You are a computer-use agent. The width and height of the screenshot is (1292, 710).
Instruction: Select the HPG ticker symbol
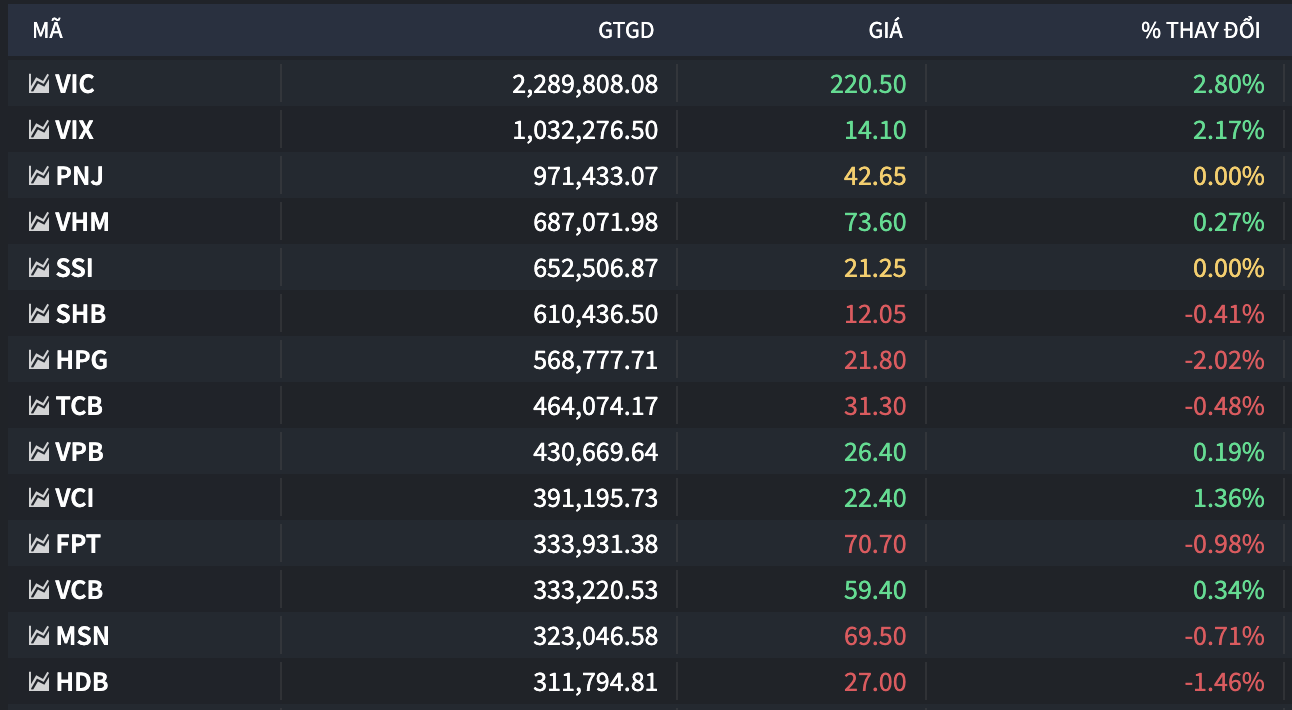click(x=82, y=360)
